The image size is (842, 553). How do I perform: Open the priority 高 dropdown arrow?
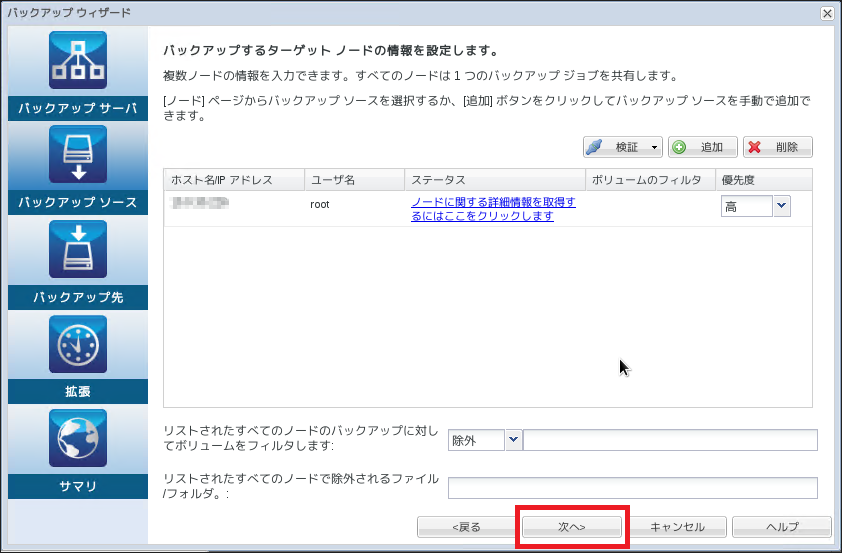[x=782, y=206]
